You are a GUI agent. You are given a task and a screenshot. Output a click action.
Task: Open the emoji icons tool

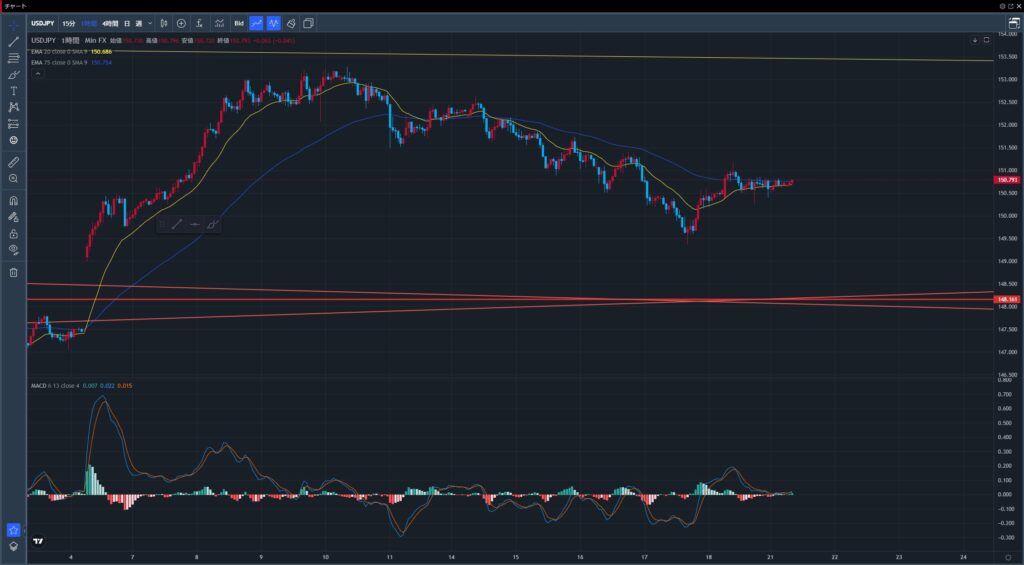[x=14, y=140]
